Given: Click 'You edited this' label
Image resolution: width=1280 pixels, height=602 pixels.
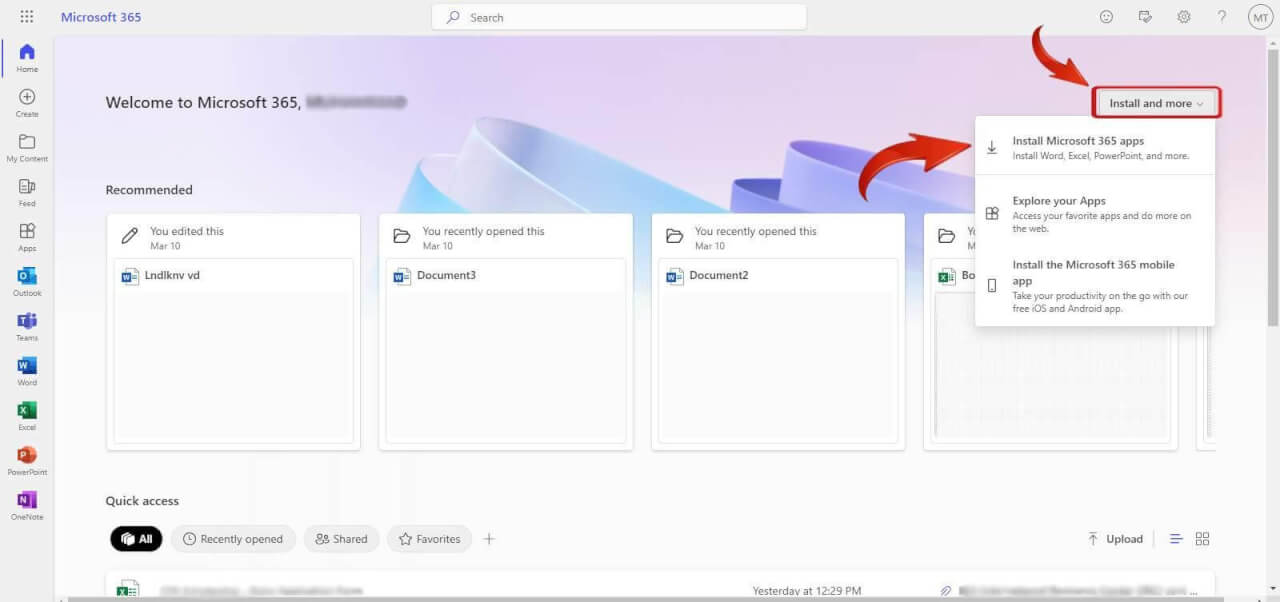Looking at the screenshot, I should pos(187,231).
